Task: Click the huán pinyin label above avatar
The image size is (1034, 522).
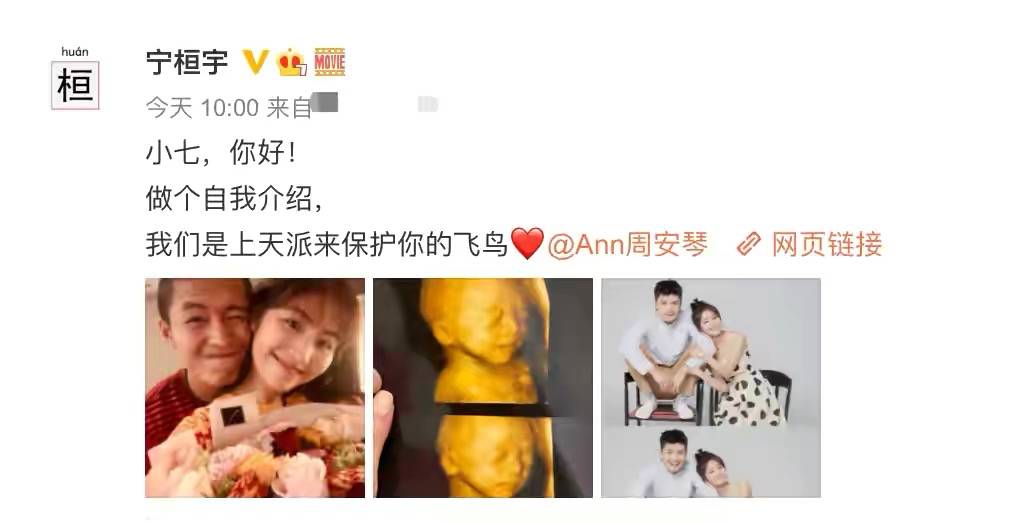Action: [75, 52]
